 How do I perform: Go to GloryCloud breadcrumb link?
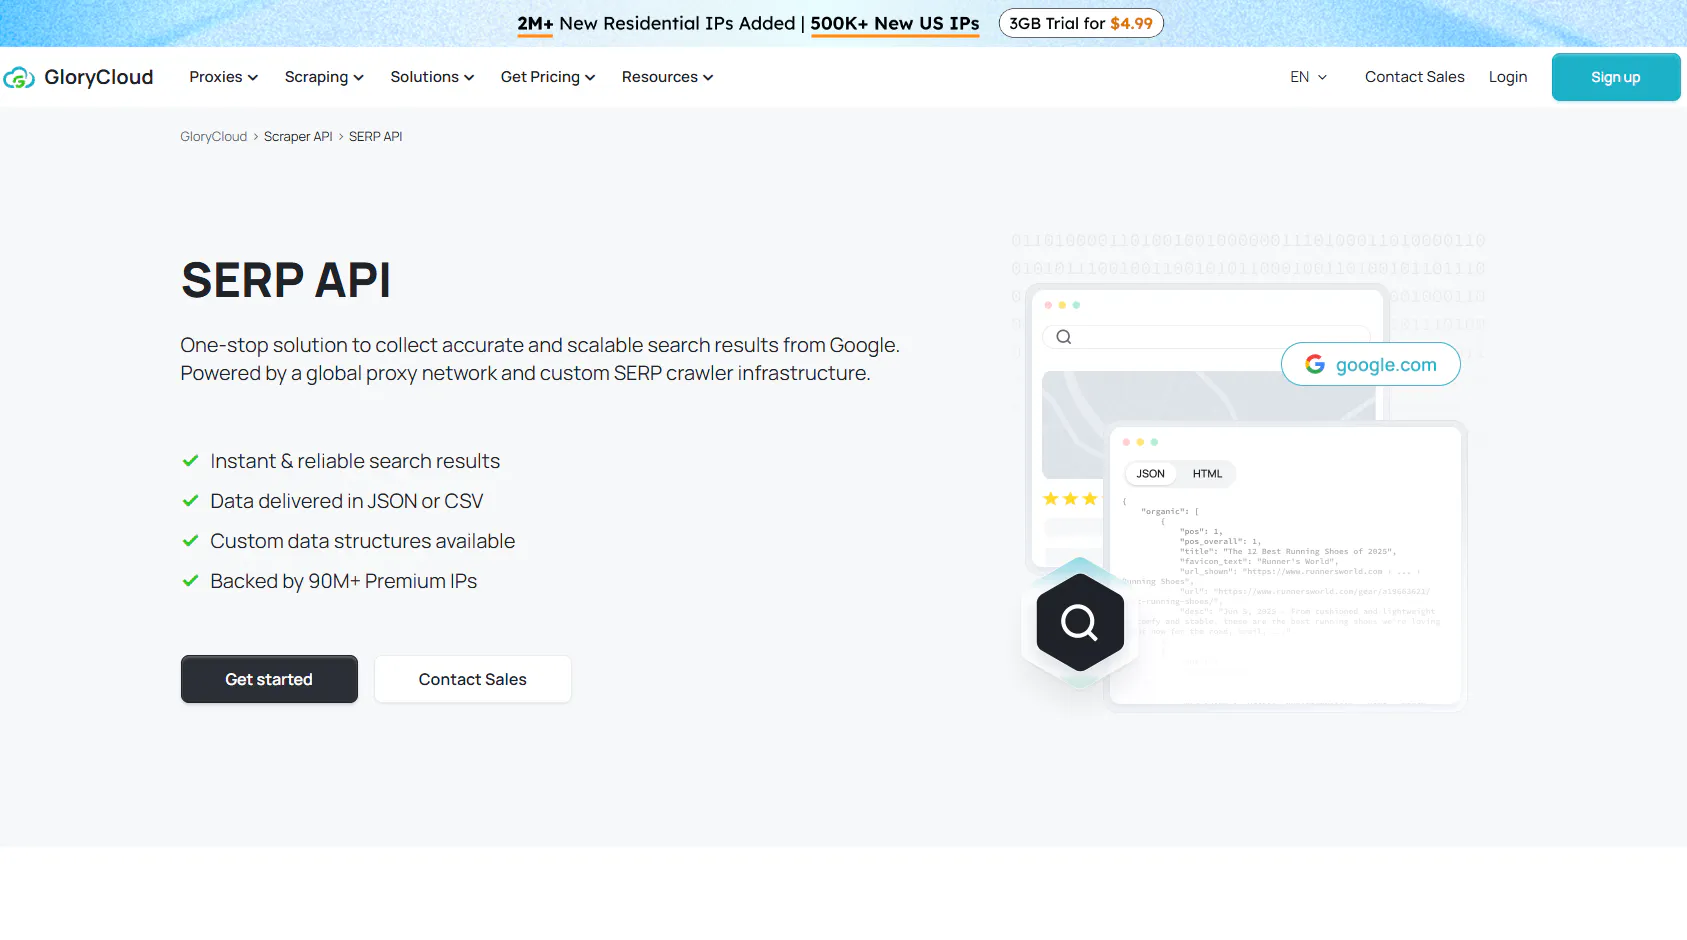213,137
